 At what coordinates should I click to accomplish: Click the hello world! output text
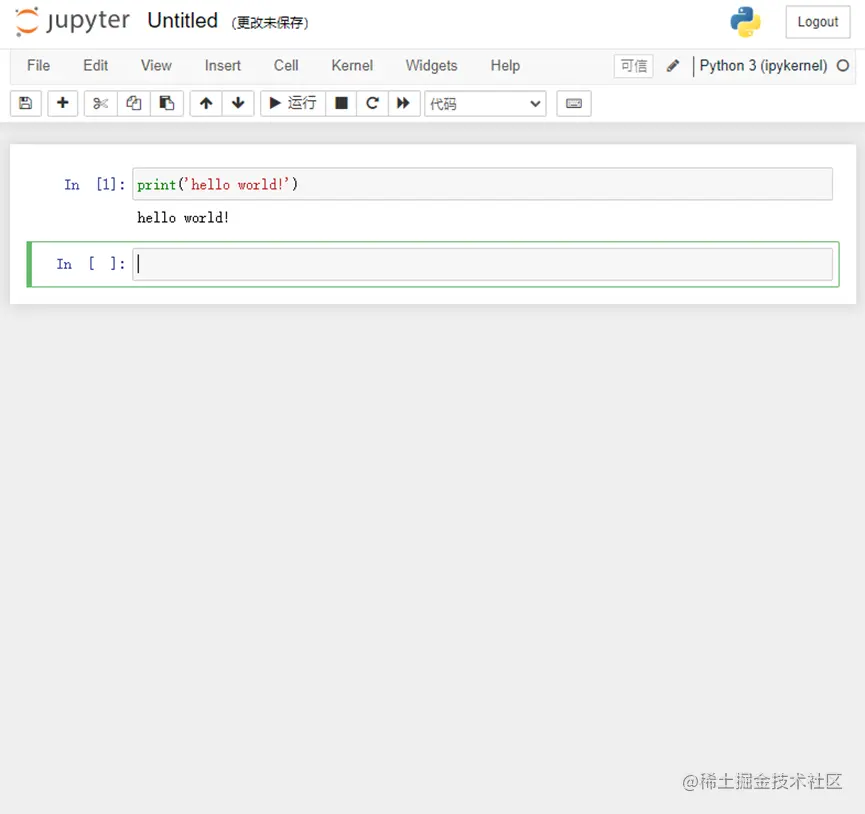click(x=183, y=218)
